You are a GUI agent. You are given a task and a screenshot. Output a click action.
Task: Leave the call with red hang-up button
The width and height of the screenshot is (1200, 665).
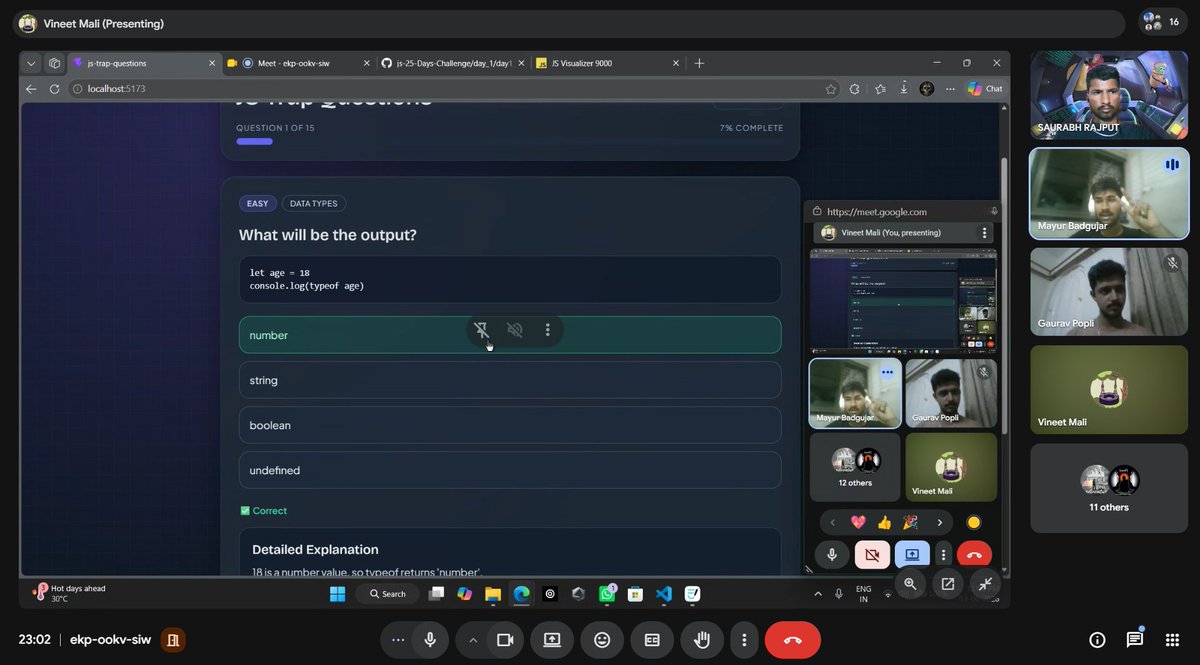[x=793, y=640]
